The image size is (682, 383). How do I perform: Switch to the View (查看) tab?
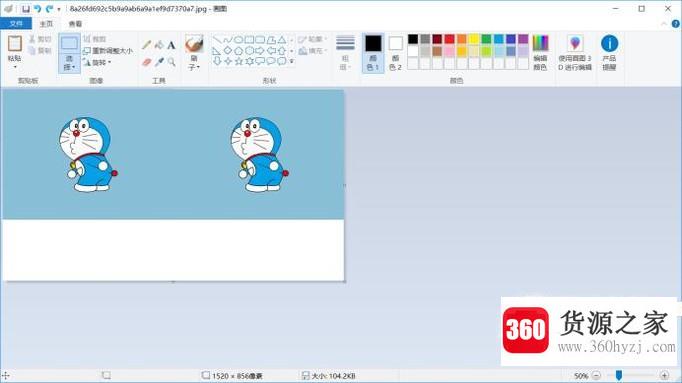click(75, 24)
